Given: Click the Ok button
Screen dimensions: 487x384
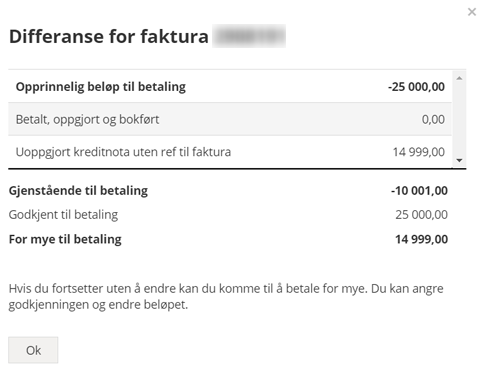Looking at the screenshot, I should [x=33, y=350].
